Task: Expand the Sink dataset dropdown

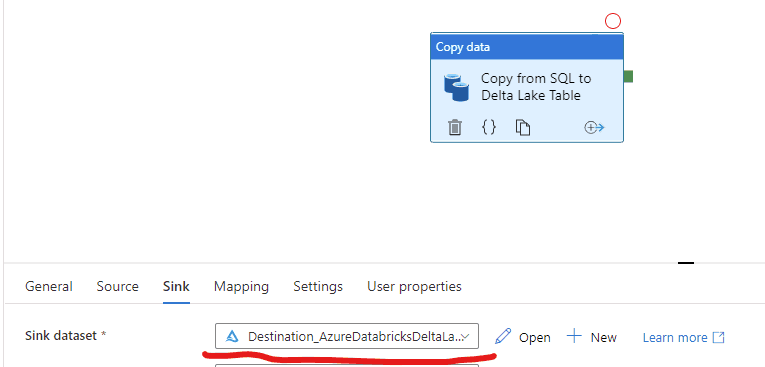Action: 347,336
